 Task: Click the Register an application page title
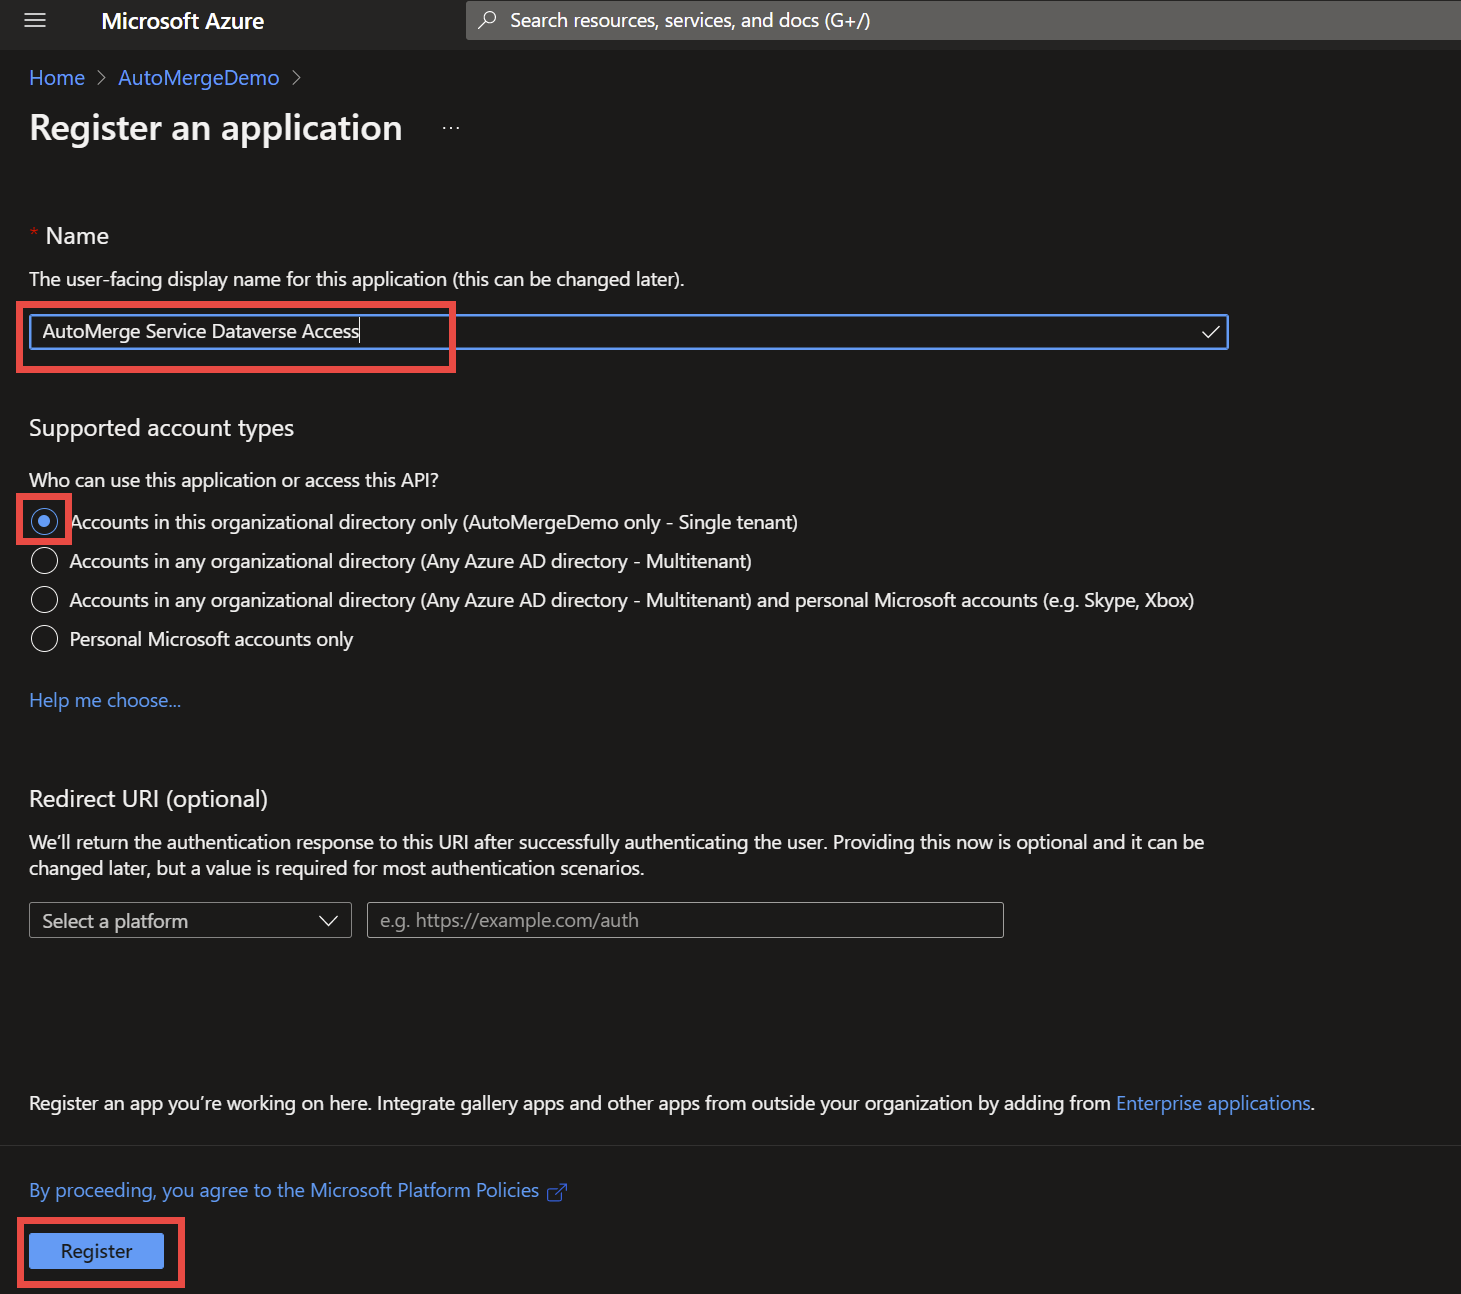[216, 128]
